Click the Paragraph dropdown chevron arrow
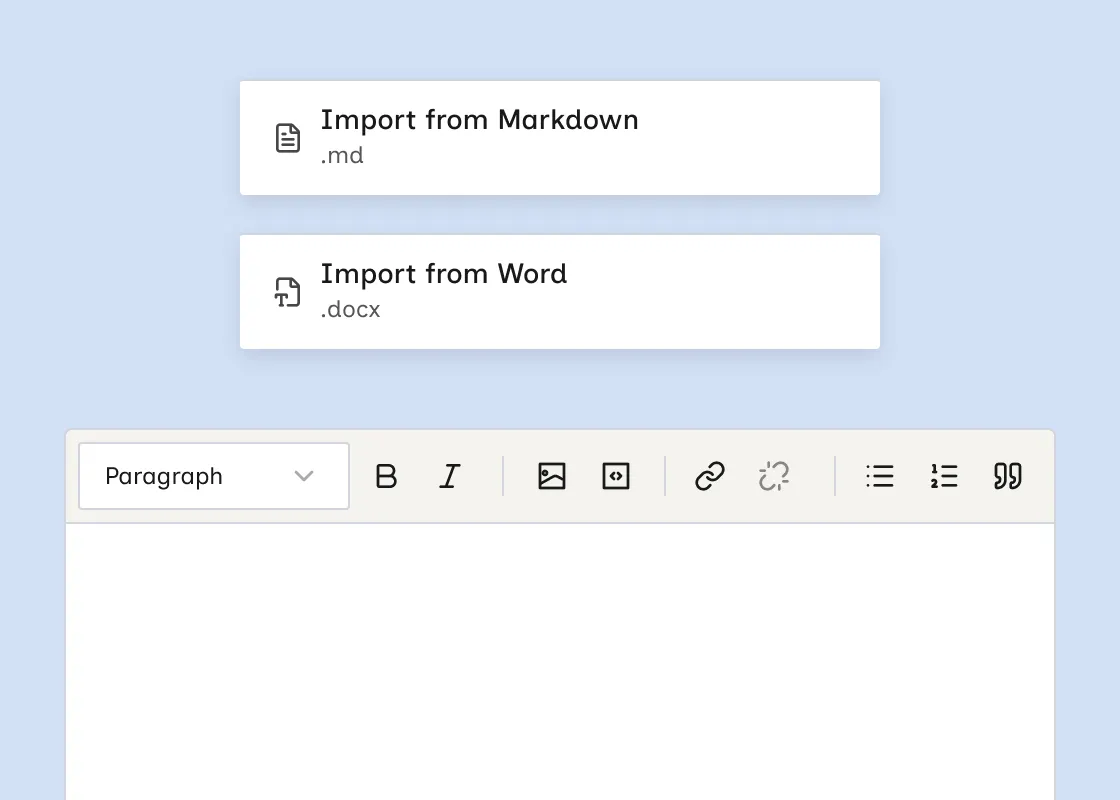The height and width of the screenshot is (800, 1120). (x=304, y=476)
